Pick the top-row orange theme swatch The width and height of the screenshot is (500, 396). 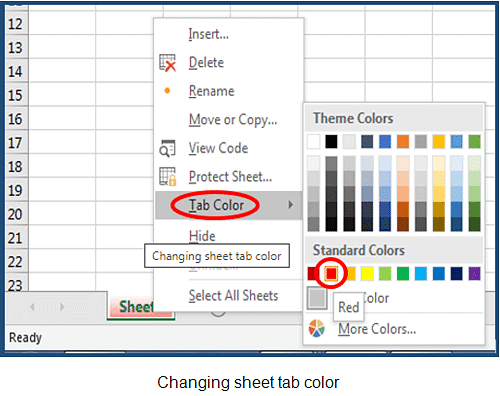(403, 142)
